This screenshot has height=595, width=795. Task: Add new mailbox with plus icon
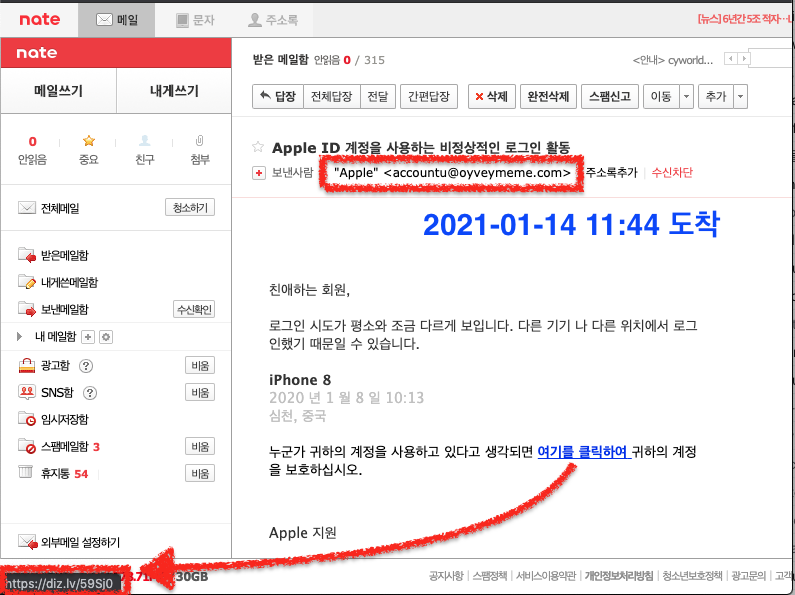pyautogui.click(x=88, y=337)
